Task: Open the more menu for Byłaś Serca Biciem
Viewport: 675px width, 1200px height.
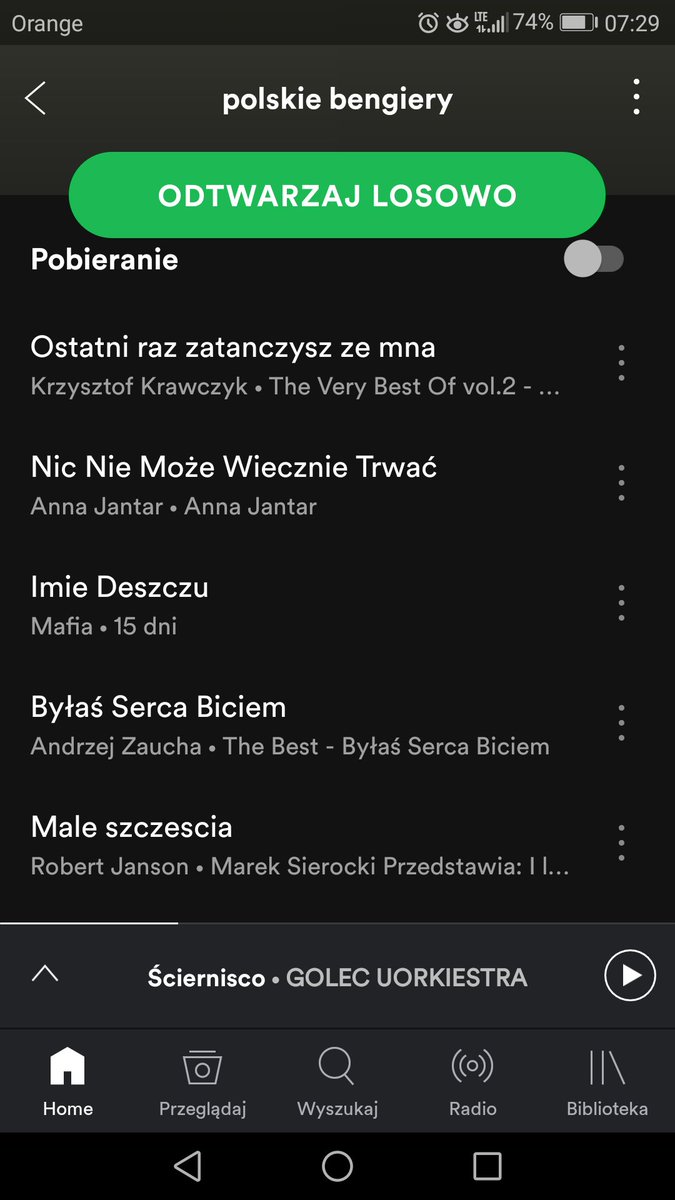Action: [x=621, y=723]
